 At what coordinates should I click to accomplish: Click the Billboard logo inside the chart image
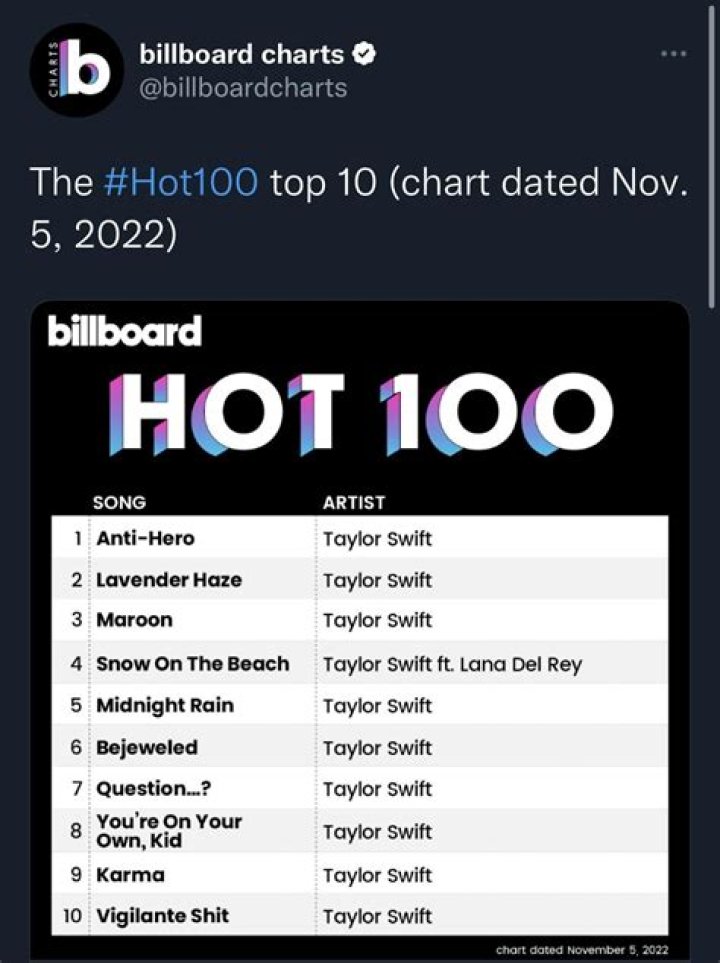click(x=124, y=331)
